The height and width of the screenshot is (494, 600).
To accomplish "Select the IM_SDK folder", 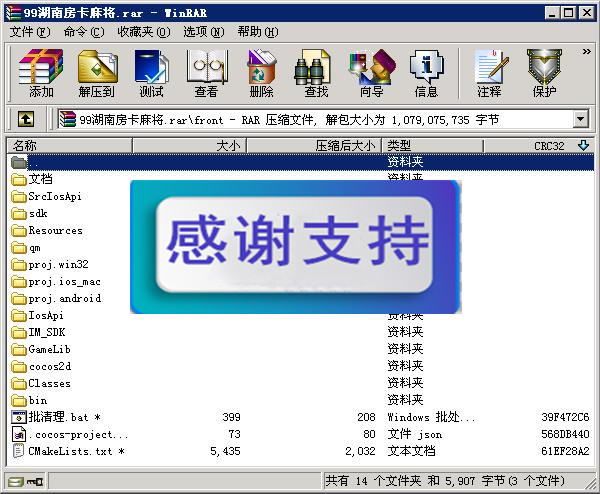I will pos(38,332).
